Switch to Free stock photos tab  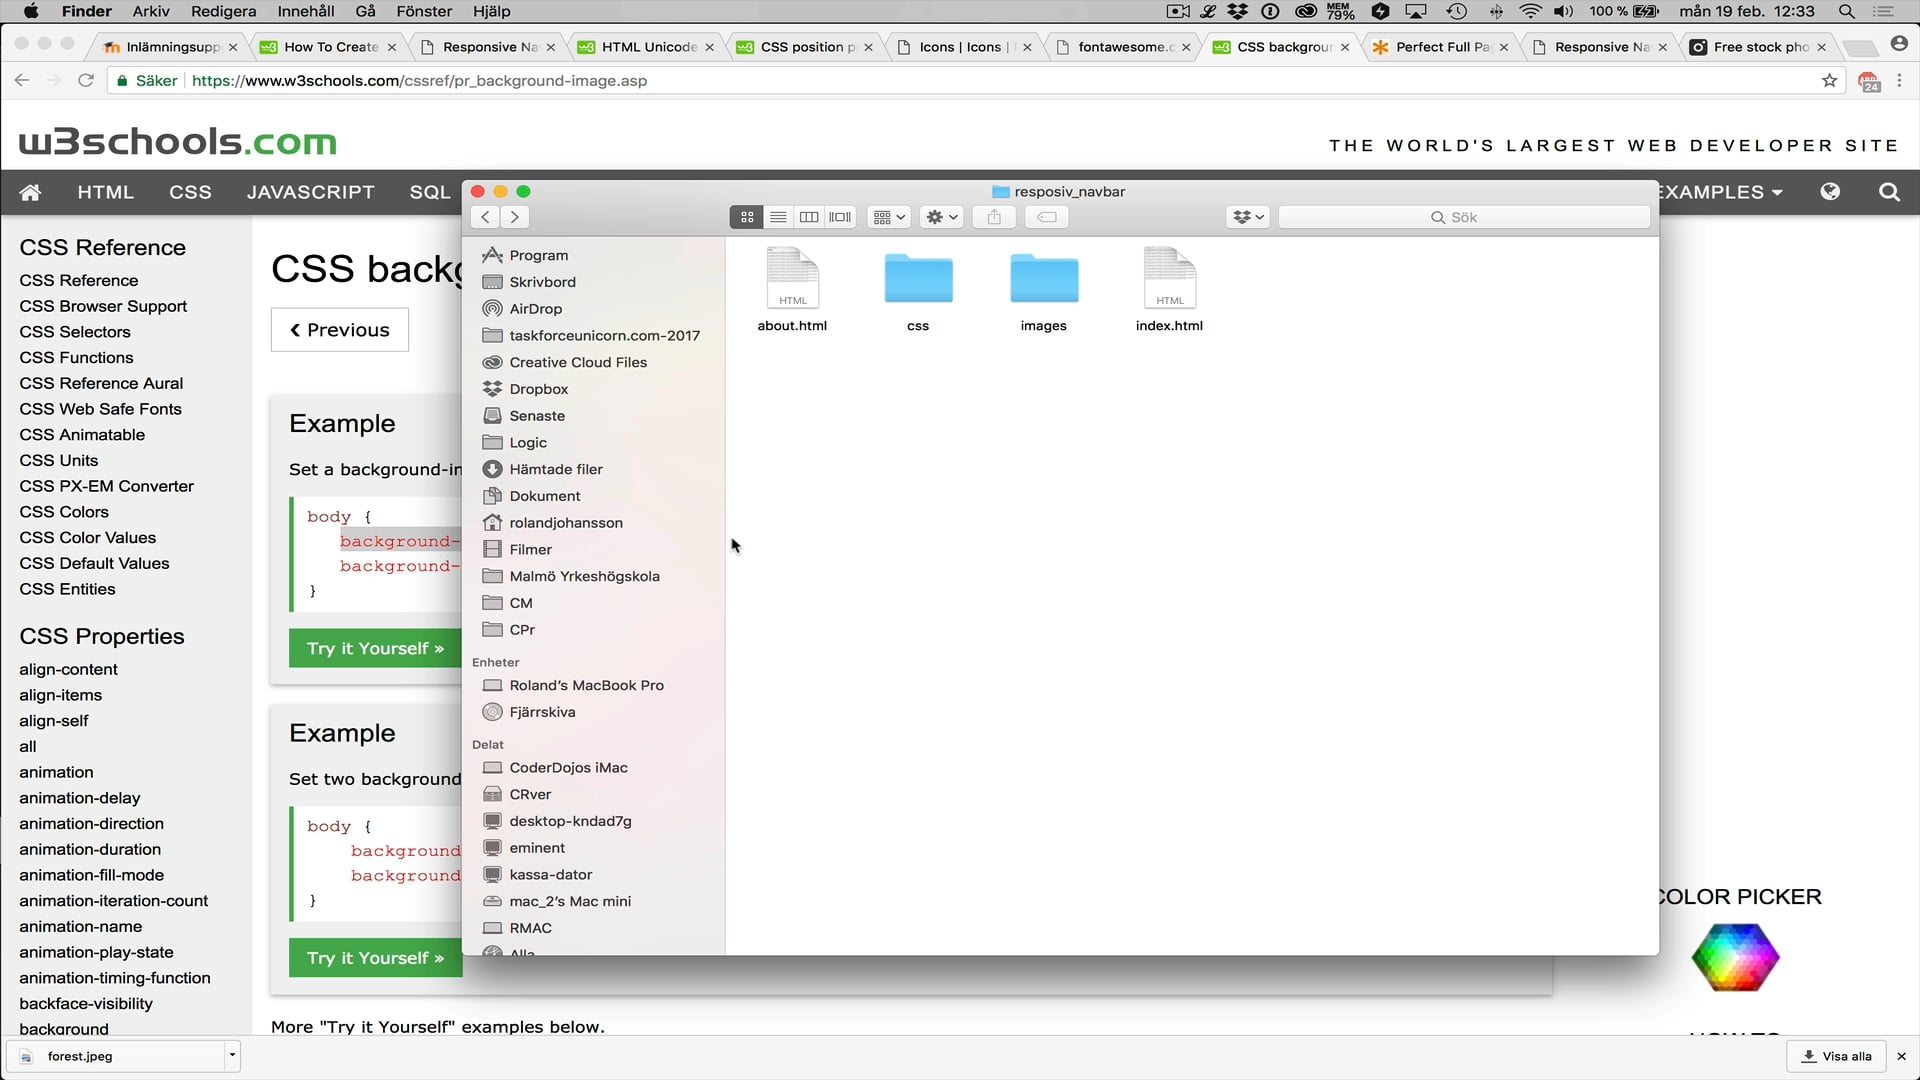1759,47
